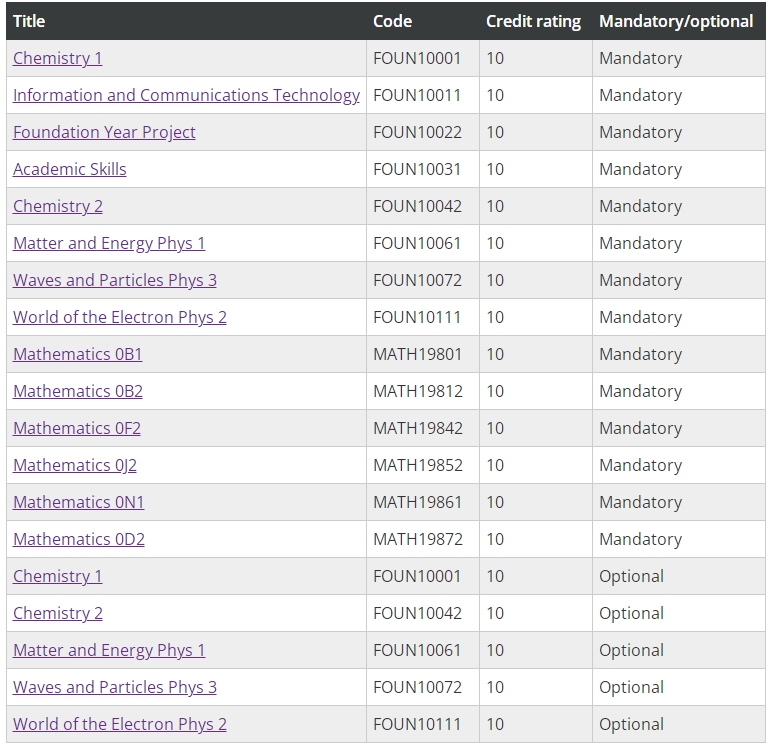Viewport: 771px width, 747px height.
Task: Select the mandatory Chemistry 2 link
Action: [x=58, y=206]
